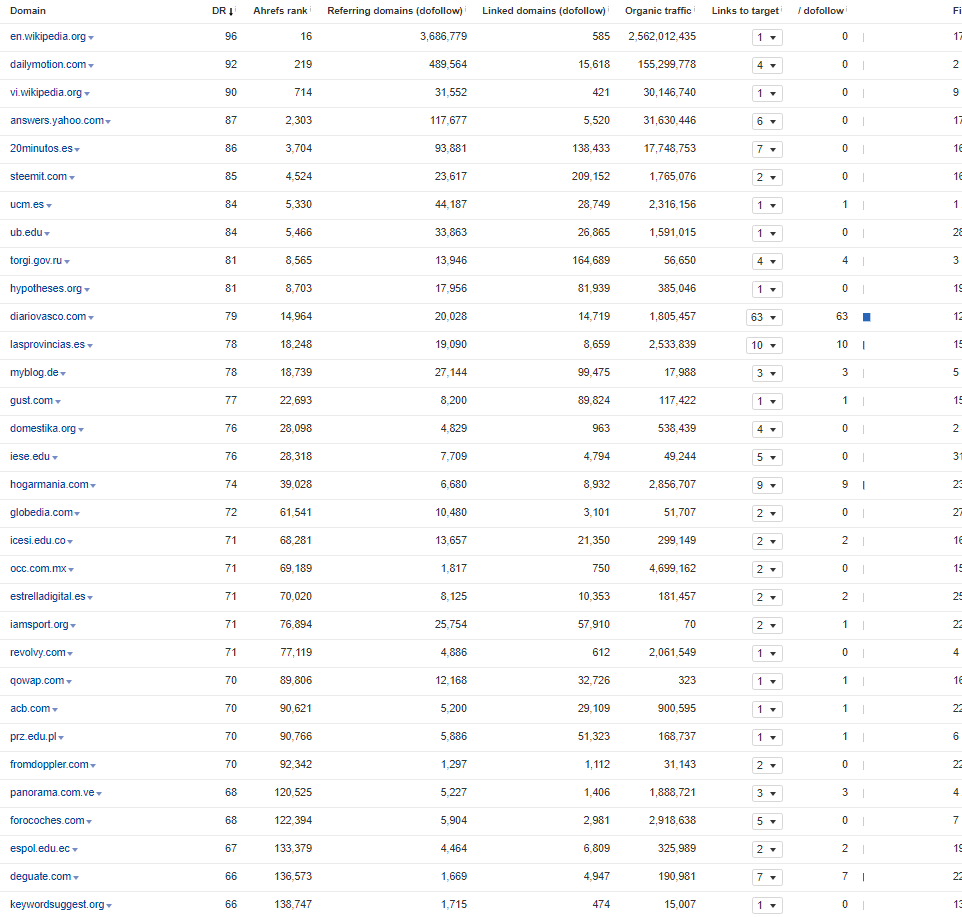Image resolution: width=962 pixels, height=917 pixels.
Task: Open the en.wikipedia.org domain link
Action: click(x=48, y=37)
